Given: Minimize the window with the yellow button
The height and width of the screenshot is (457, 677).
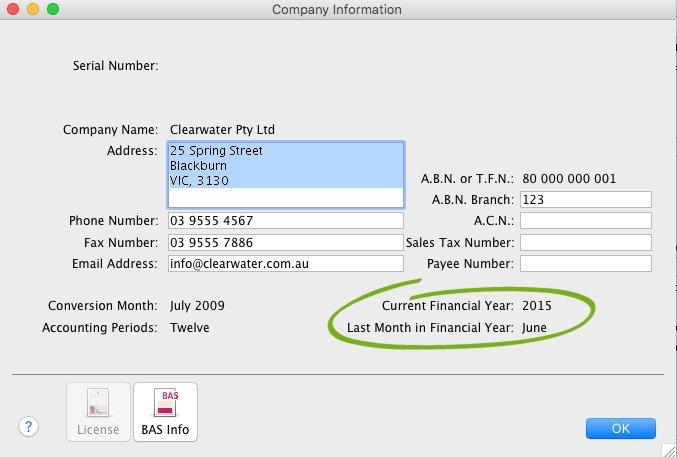Looking at the screenshot, I should pyautogui.click(x=33, y=9).
